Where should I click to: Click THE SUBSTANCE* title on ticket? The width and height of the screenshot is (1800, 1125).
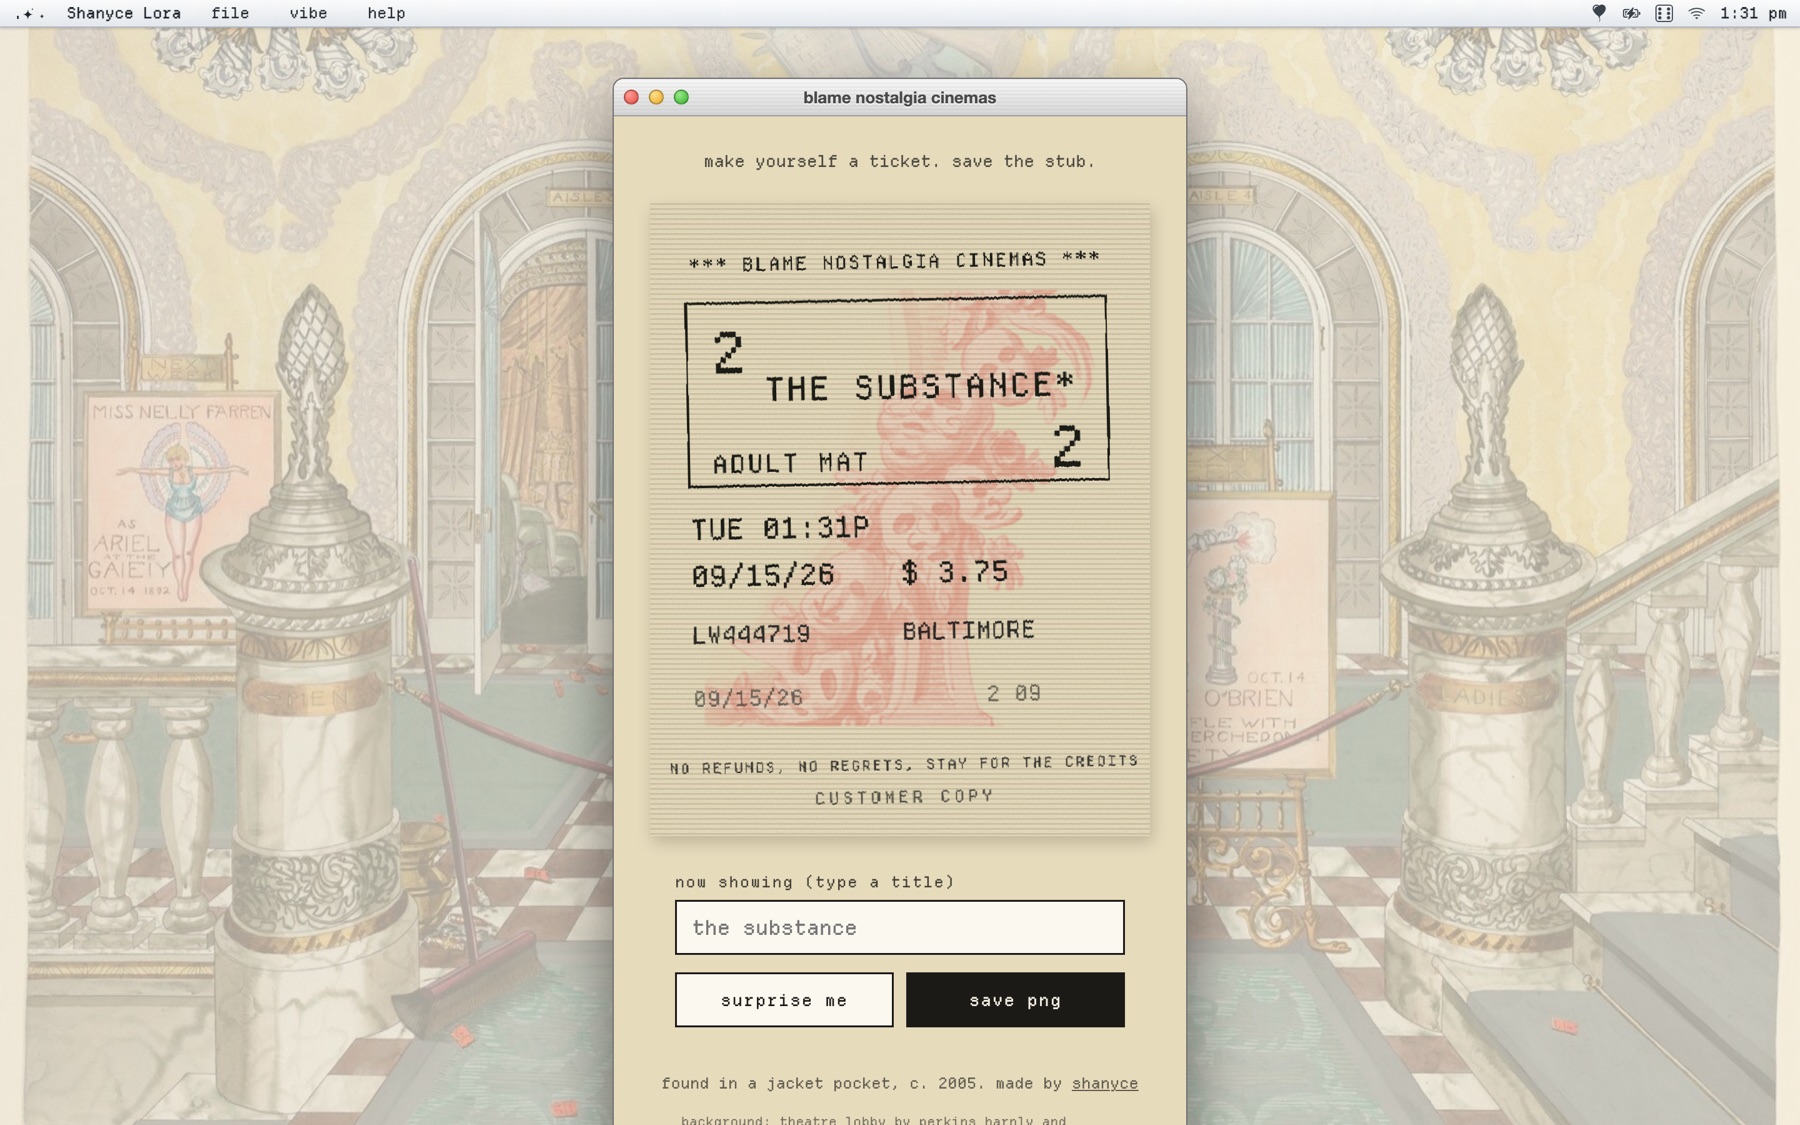click(x=919, y=387)
